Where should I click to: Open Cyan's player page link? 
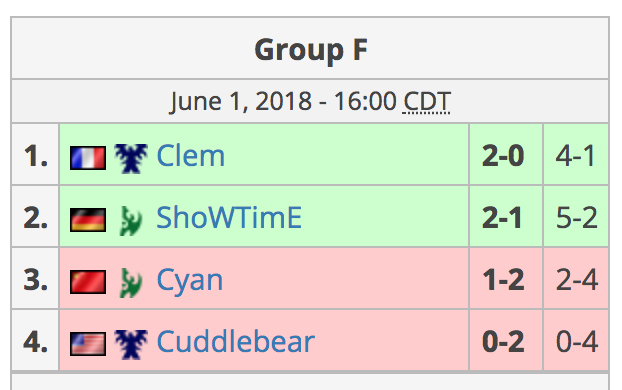pyautogui.click(x=190, y=280)
